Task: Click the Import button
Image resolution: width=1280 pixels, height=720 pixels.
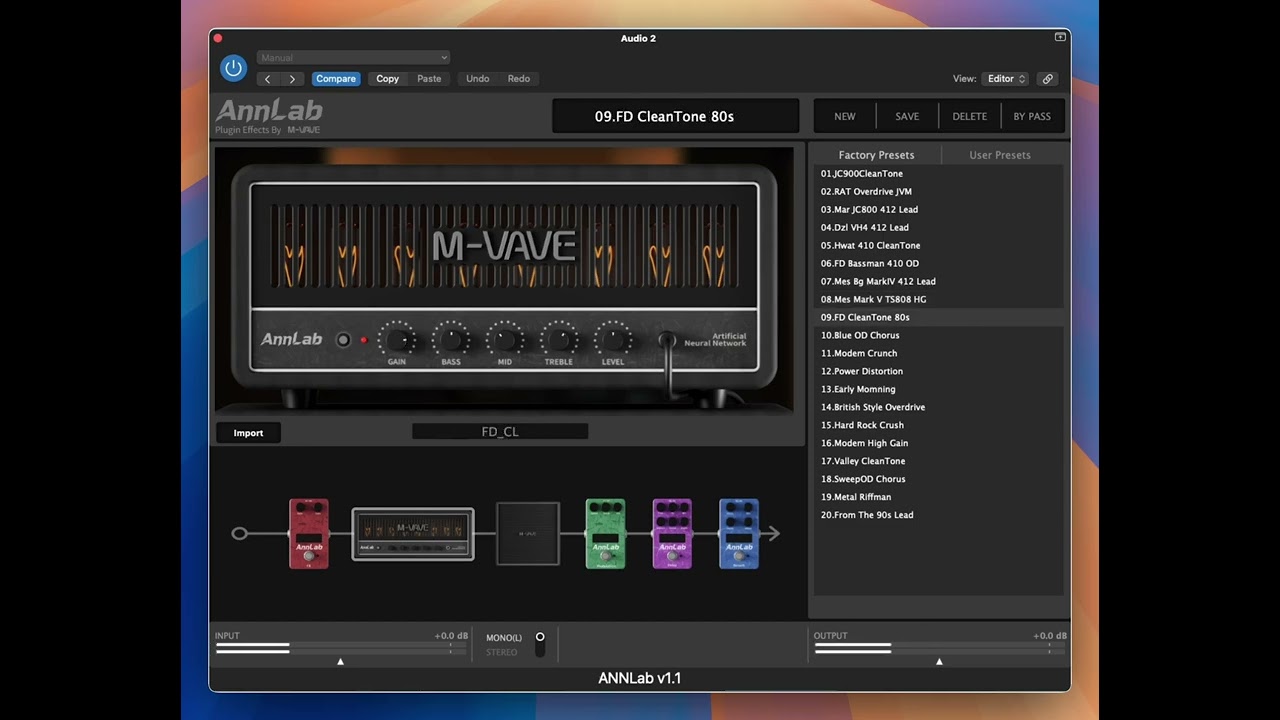Action: pyautogui.click(x=248, y=433)
